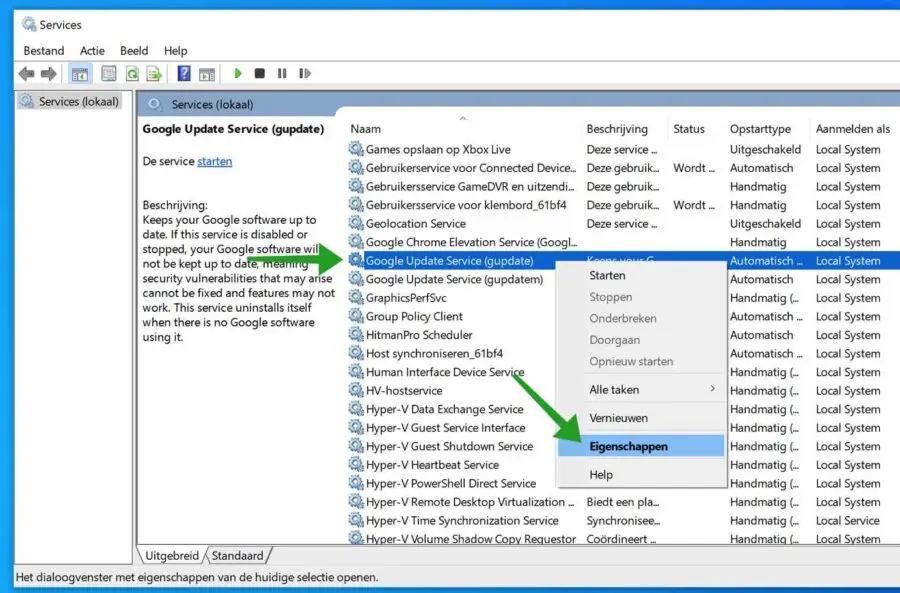The image size is (900, 593).
Task: Sort by the Beschrijving column header
Action: click(624, 129)
